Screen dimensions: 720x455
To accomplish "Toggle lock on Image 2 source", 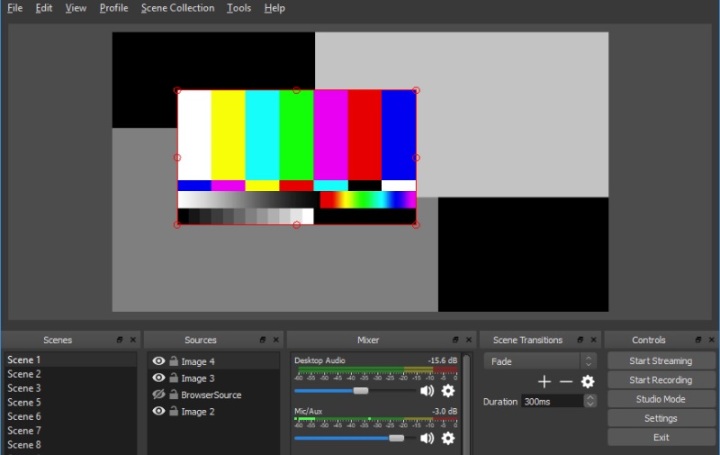I will coord(174,411).
